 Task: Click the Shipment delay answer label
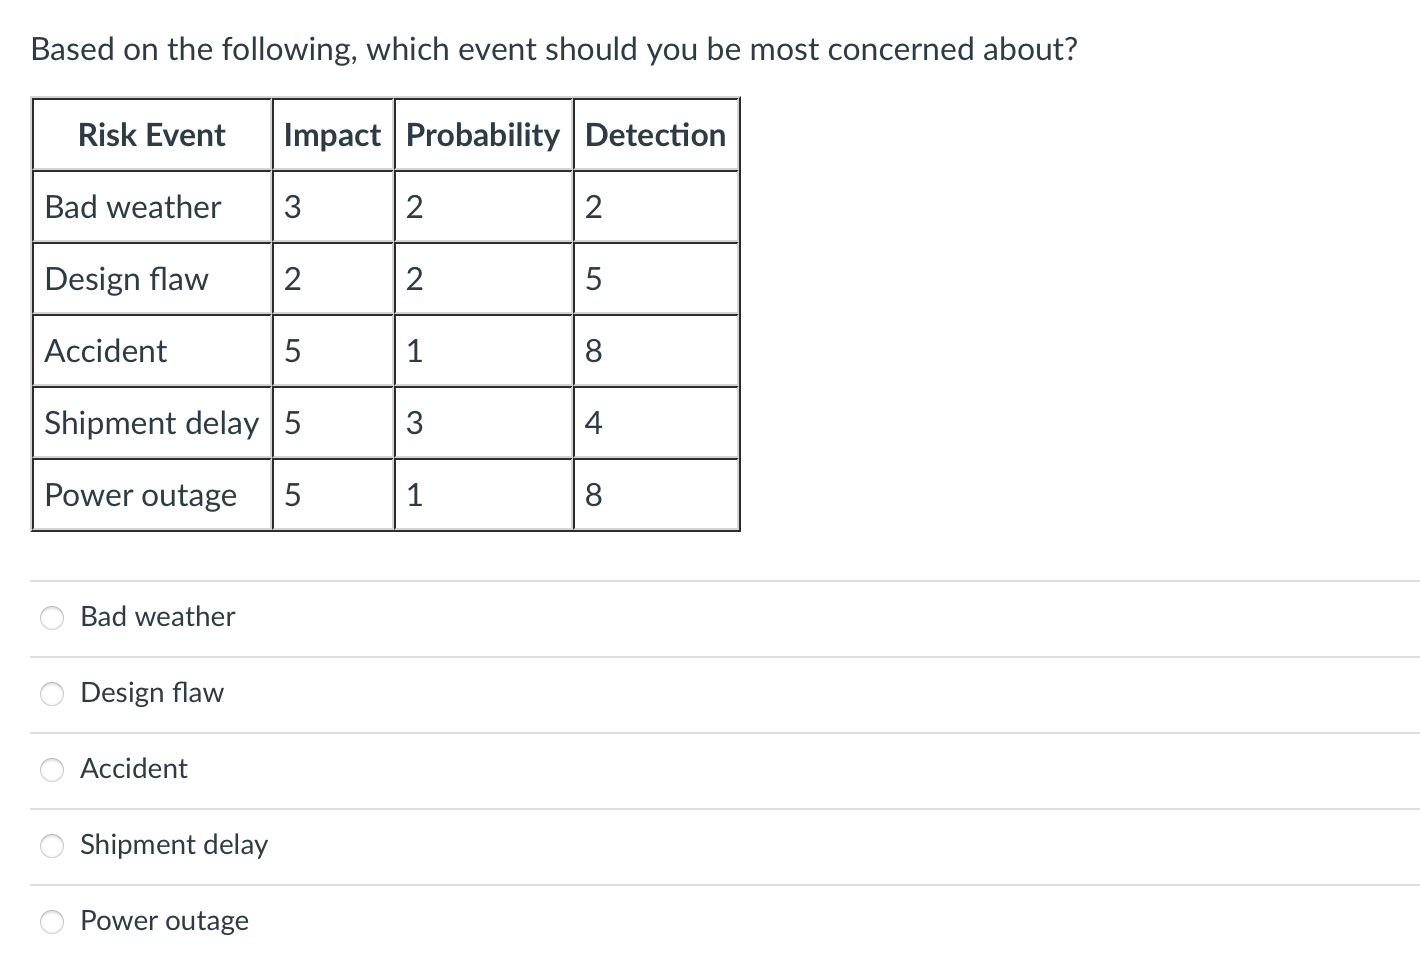(x=173, y=846)
